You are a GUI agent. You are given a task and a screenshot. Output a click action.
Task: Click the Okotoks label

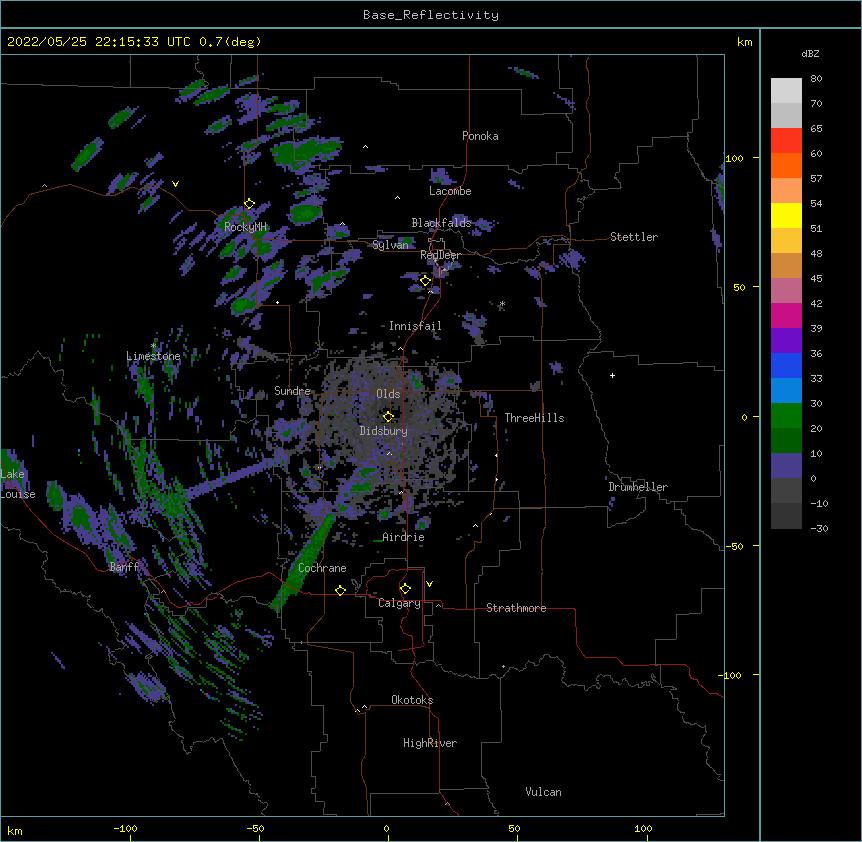tap(412, 700)
